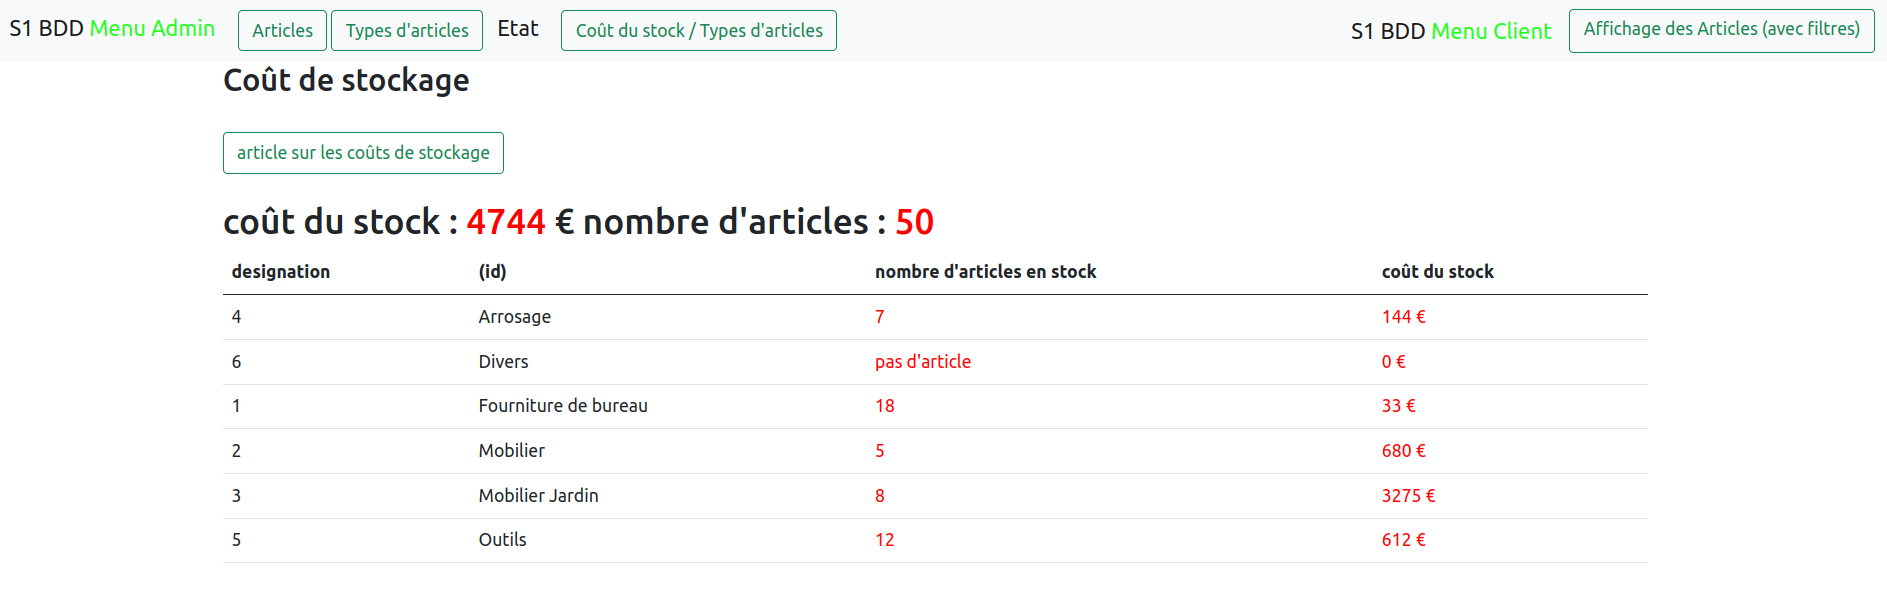Click 'nombre d'articles en stock' column header
This screenshot has width=1887, height=595.
(x=985, y=272)
